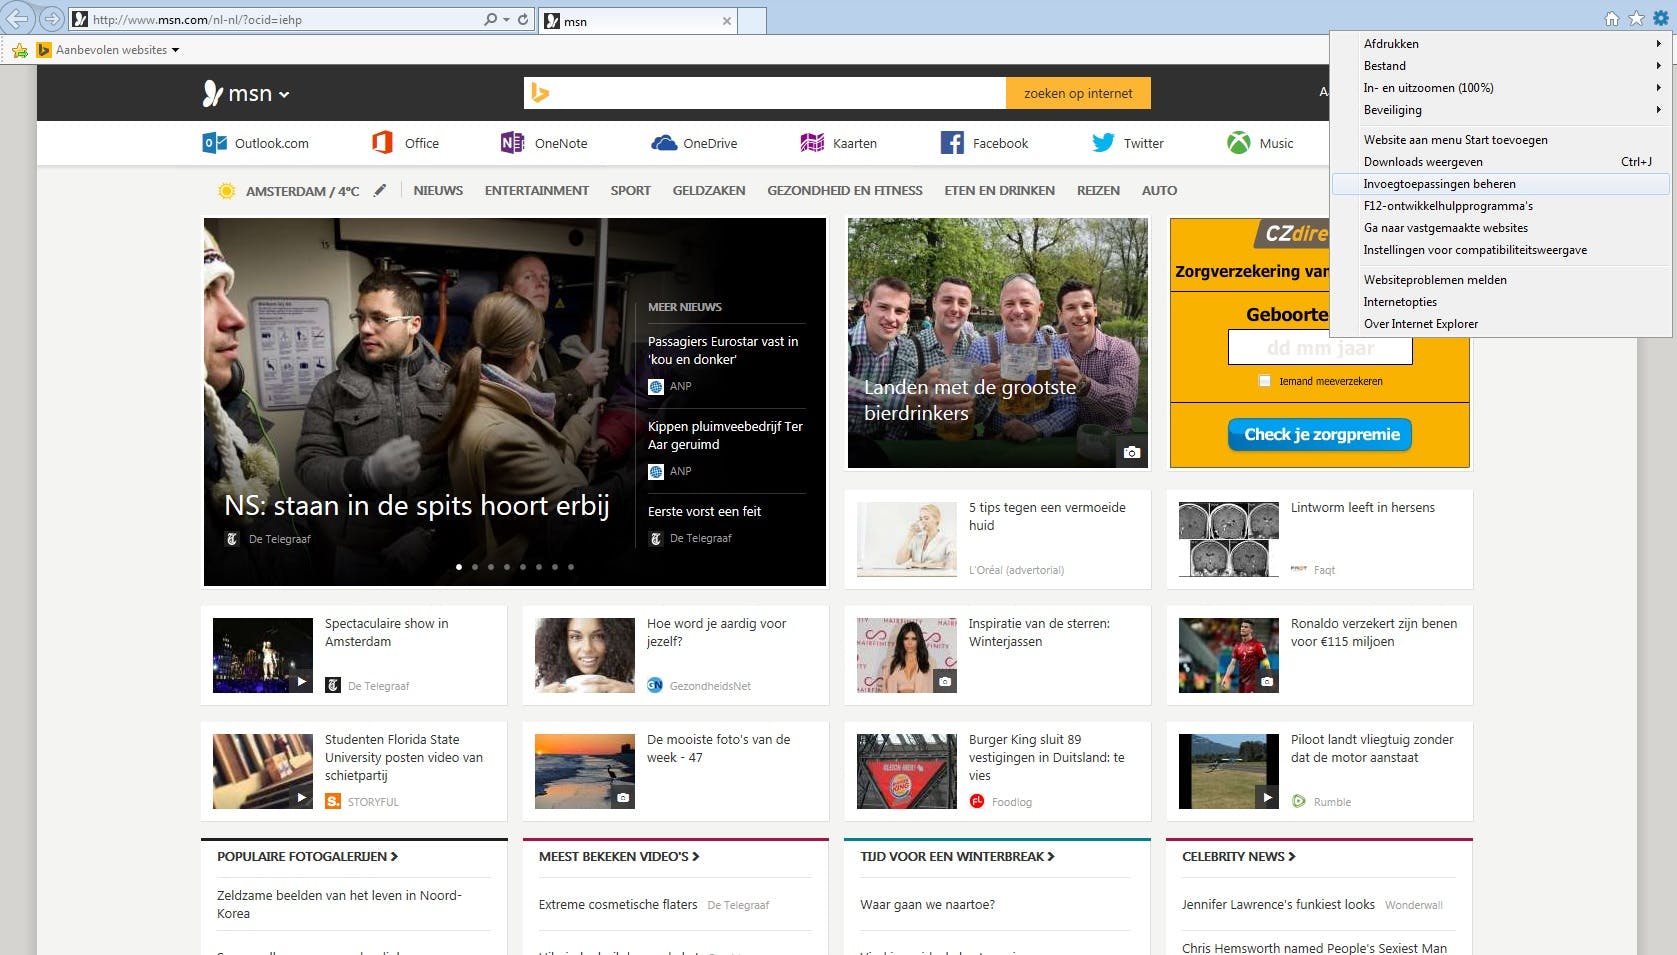Open camera gallery icon on bierdrinkers photo
This screenshot has height=955, width=1677.
1132,452
